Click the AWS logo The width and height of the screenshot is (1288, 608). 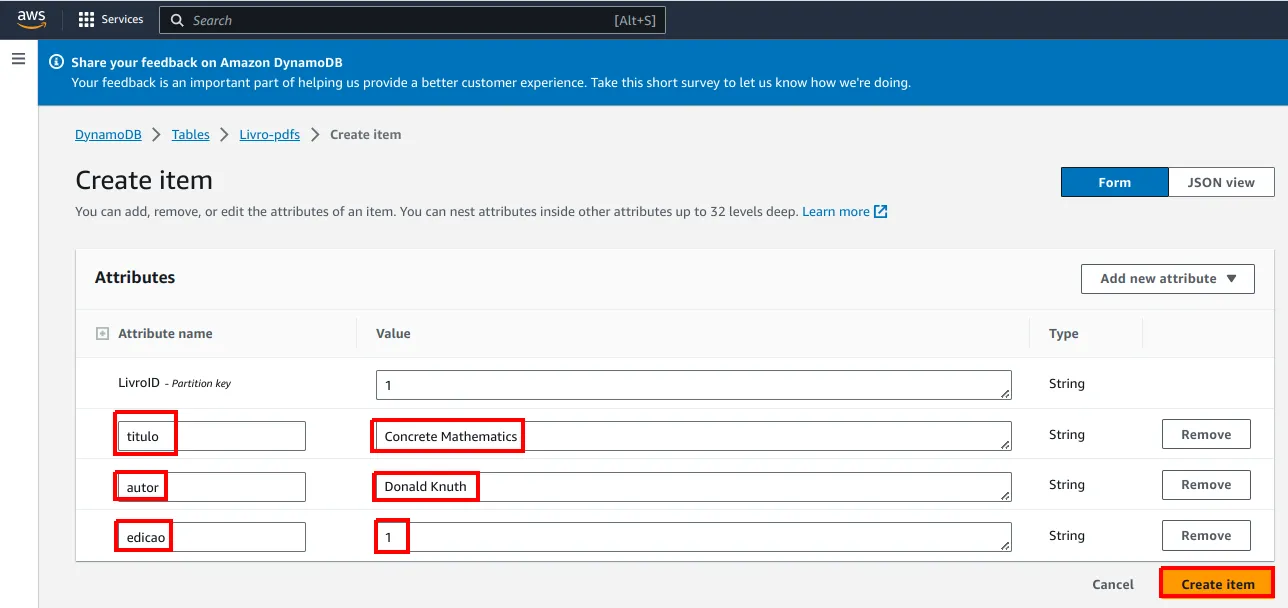coord(31,20)
